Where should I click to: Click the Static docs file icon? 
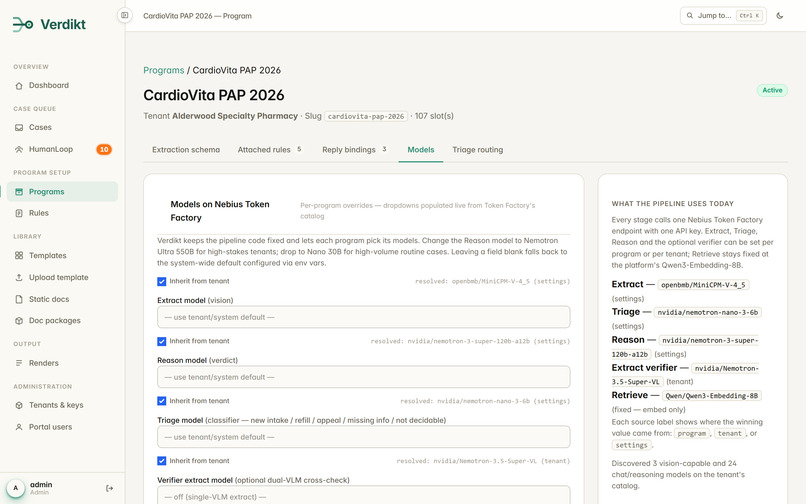pyautogui.click(x=19, y=299)
